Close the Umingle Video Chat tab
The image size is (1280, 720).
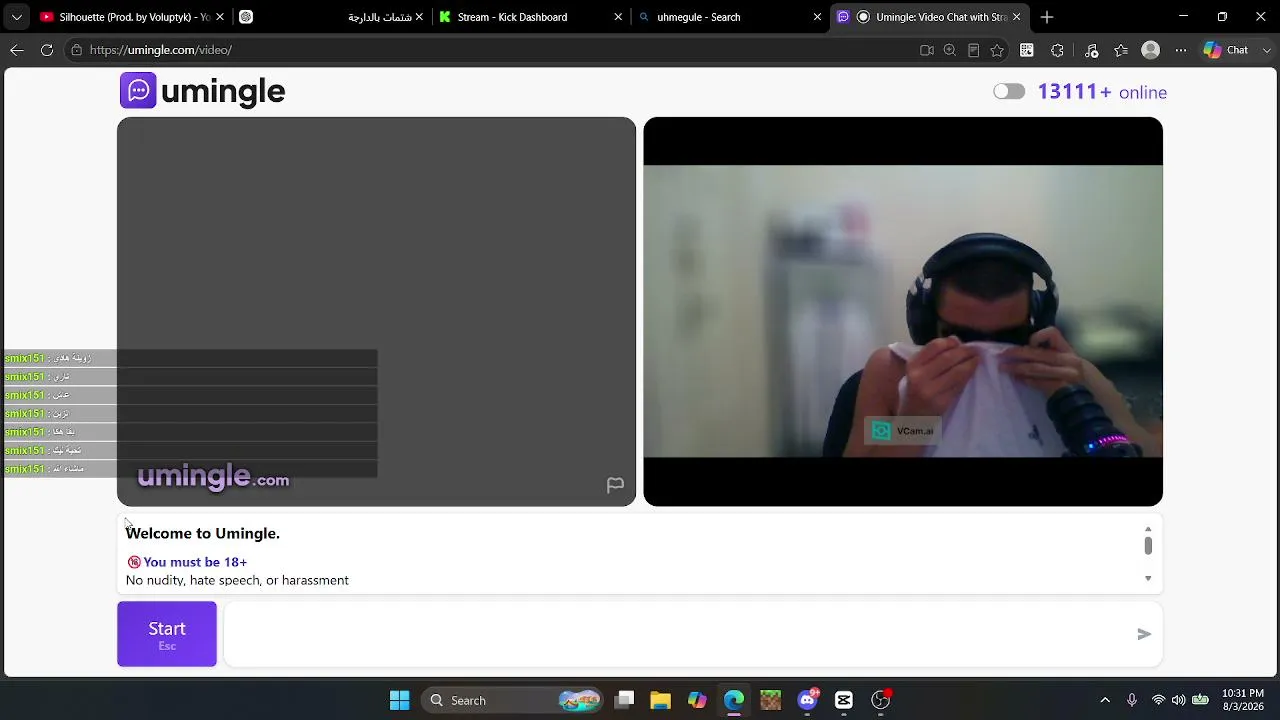tap(1017, 17)
